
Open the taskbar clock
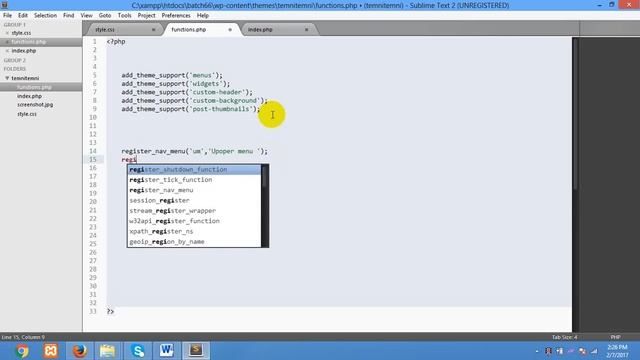coord(617,351)
